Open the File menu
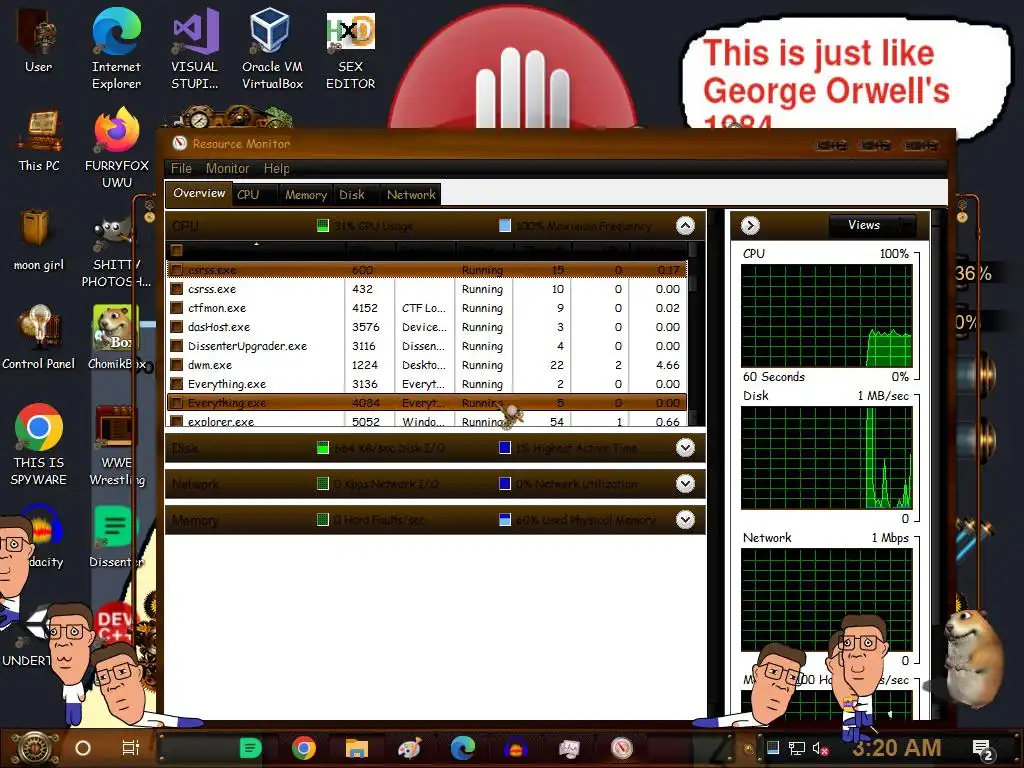 coord(181,168)
